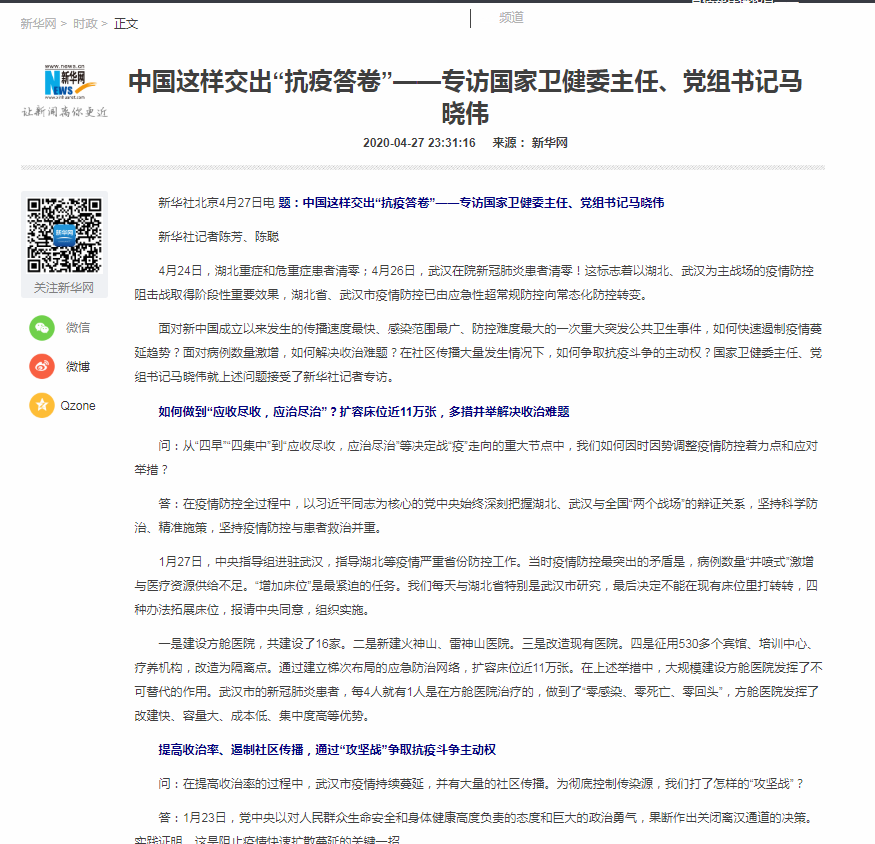The image size is (875, 844).
Task: Click the Qzone share label
Action: point(78,406)
